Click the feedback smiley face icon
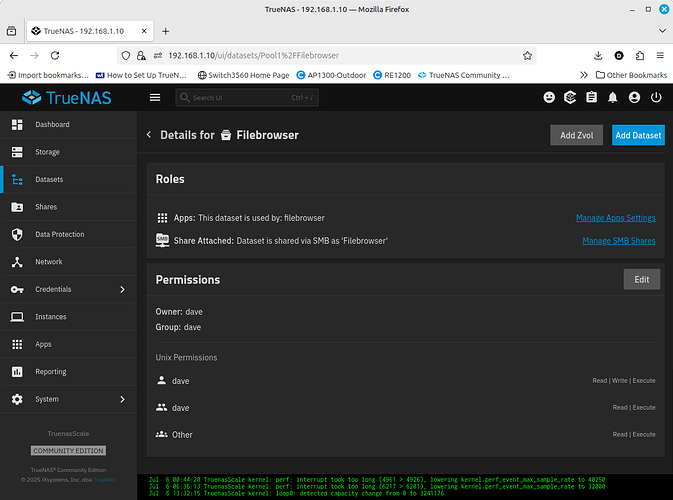The image size is (673, 500). tap(549, 98)
